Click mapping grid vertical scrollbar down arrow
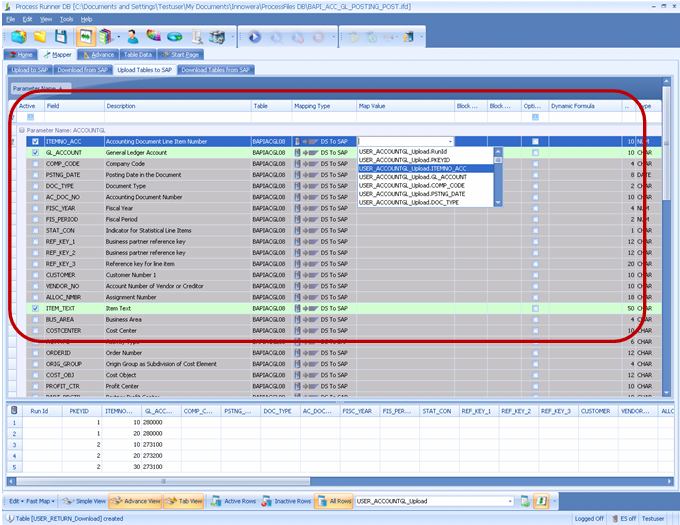The height and width of the screenshot is (525, 680). point(666,393)
